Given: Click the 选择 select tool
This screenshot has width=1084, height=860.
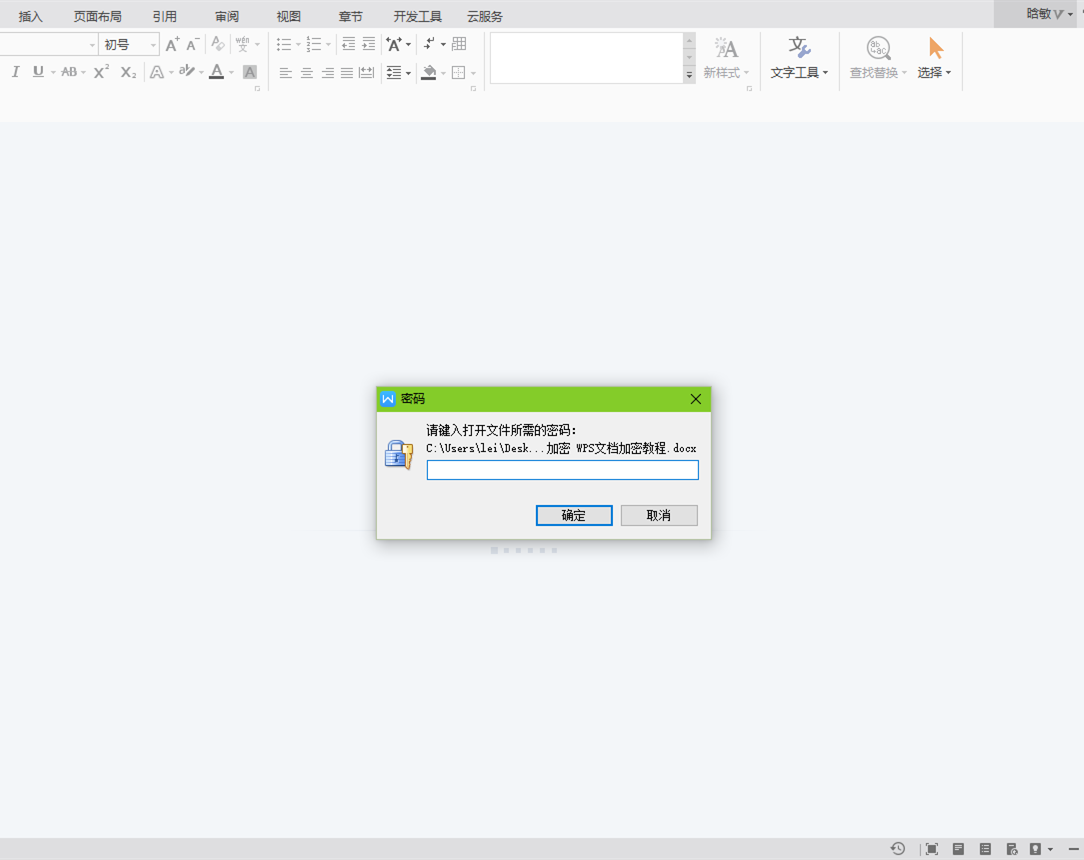Looking at the screenshot, I should pos(935,58).
